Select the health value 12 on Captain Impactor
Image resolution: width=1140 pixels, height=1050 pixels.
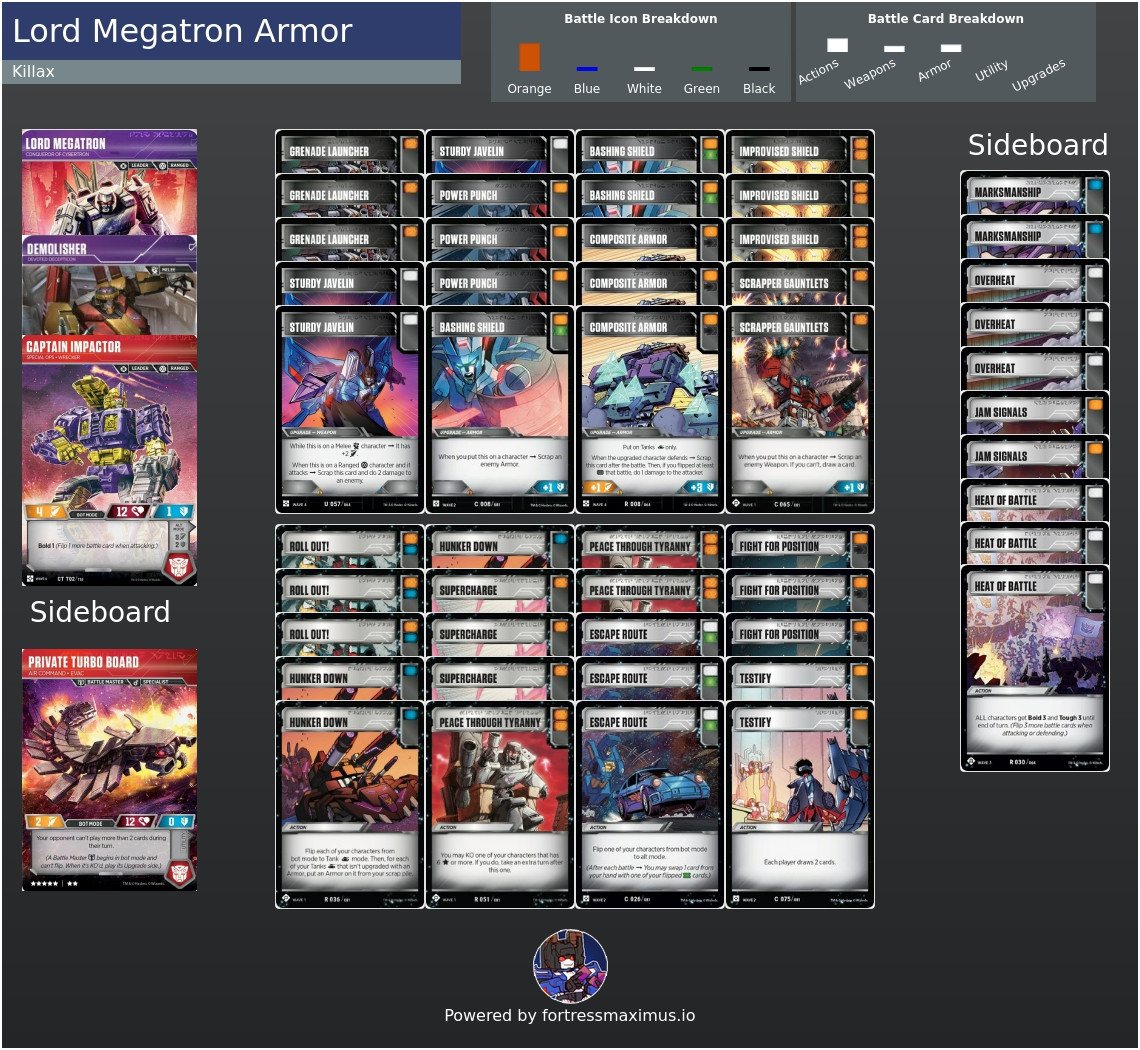[128, 512]
